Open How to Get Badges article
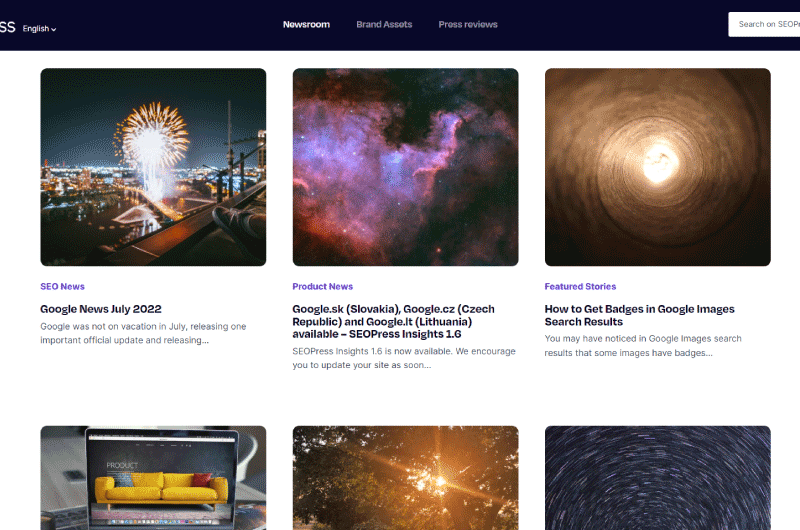The height and width of the screenshot is (530, 800). click(639, 315)
